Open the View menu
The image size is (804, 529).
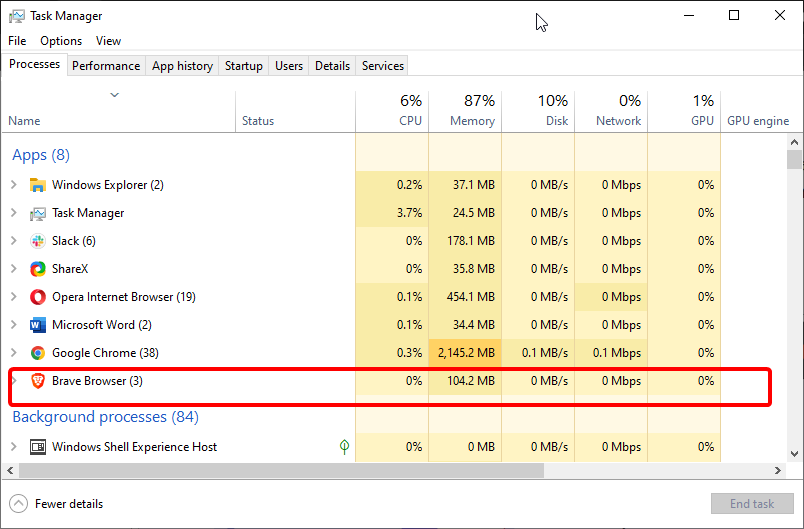point(108,41)
